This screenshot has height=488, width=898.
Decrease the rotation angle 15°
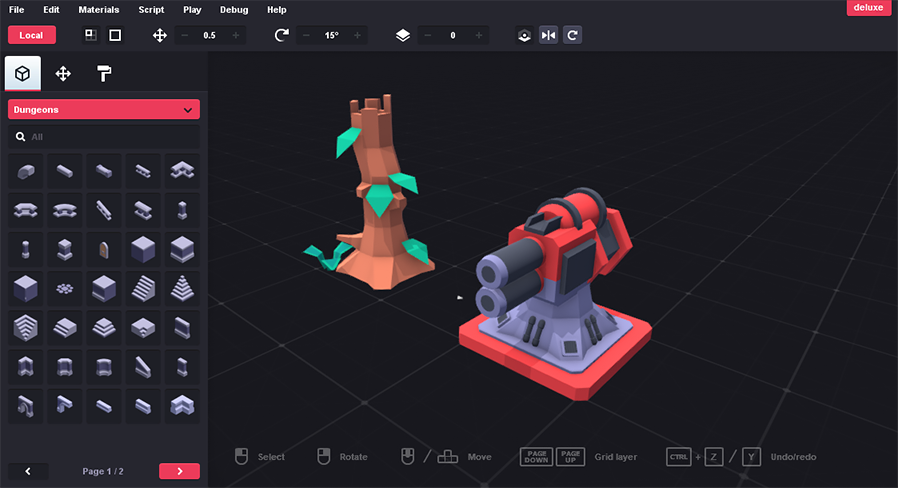pos(306,36)
